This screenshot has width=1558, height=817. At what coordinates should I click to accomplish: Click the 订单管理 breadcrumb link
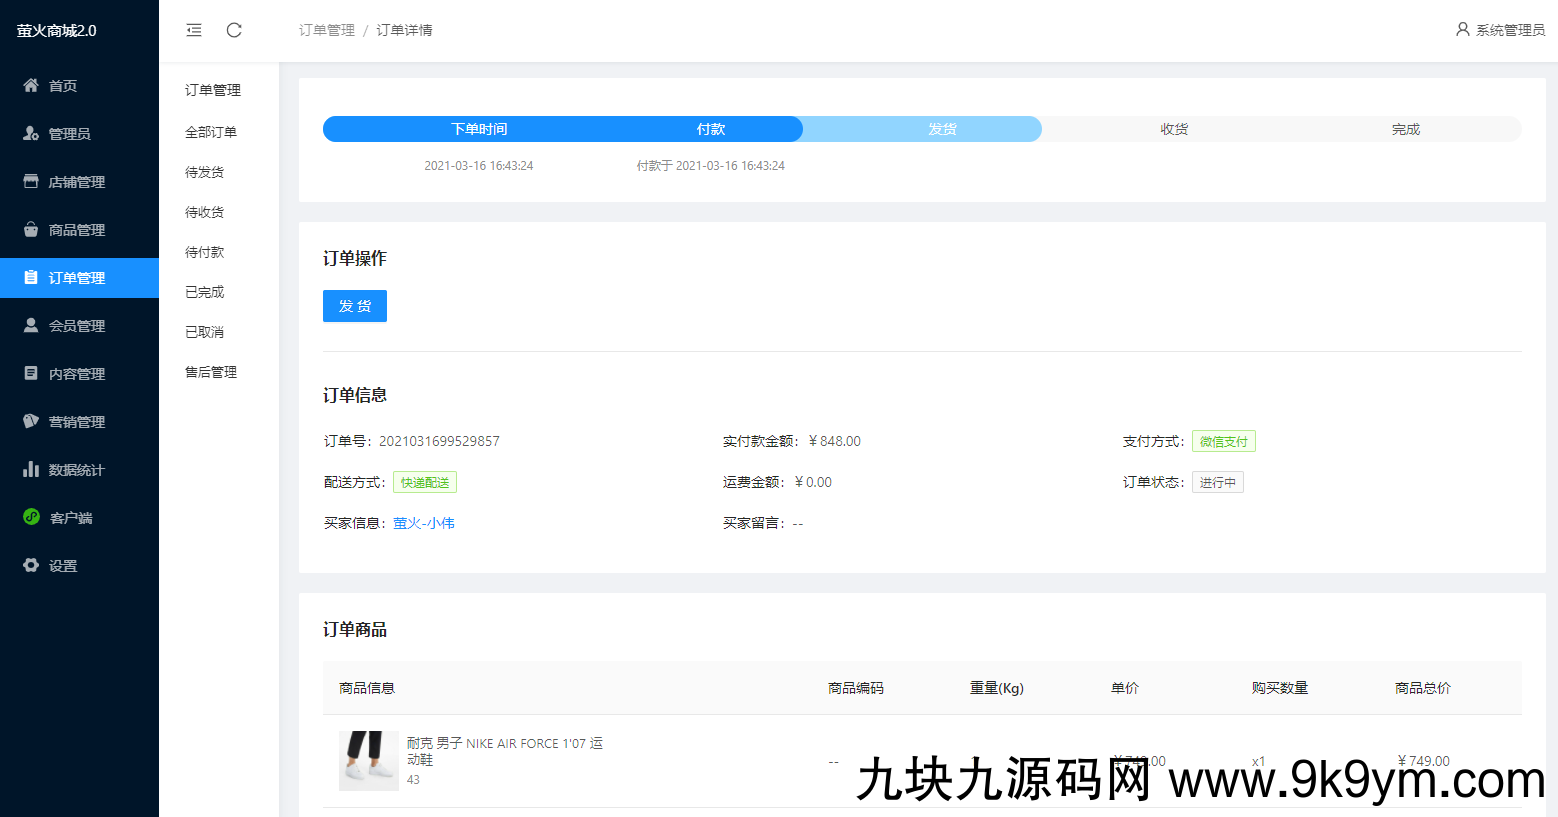click(327, 30)
